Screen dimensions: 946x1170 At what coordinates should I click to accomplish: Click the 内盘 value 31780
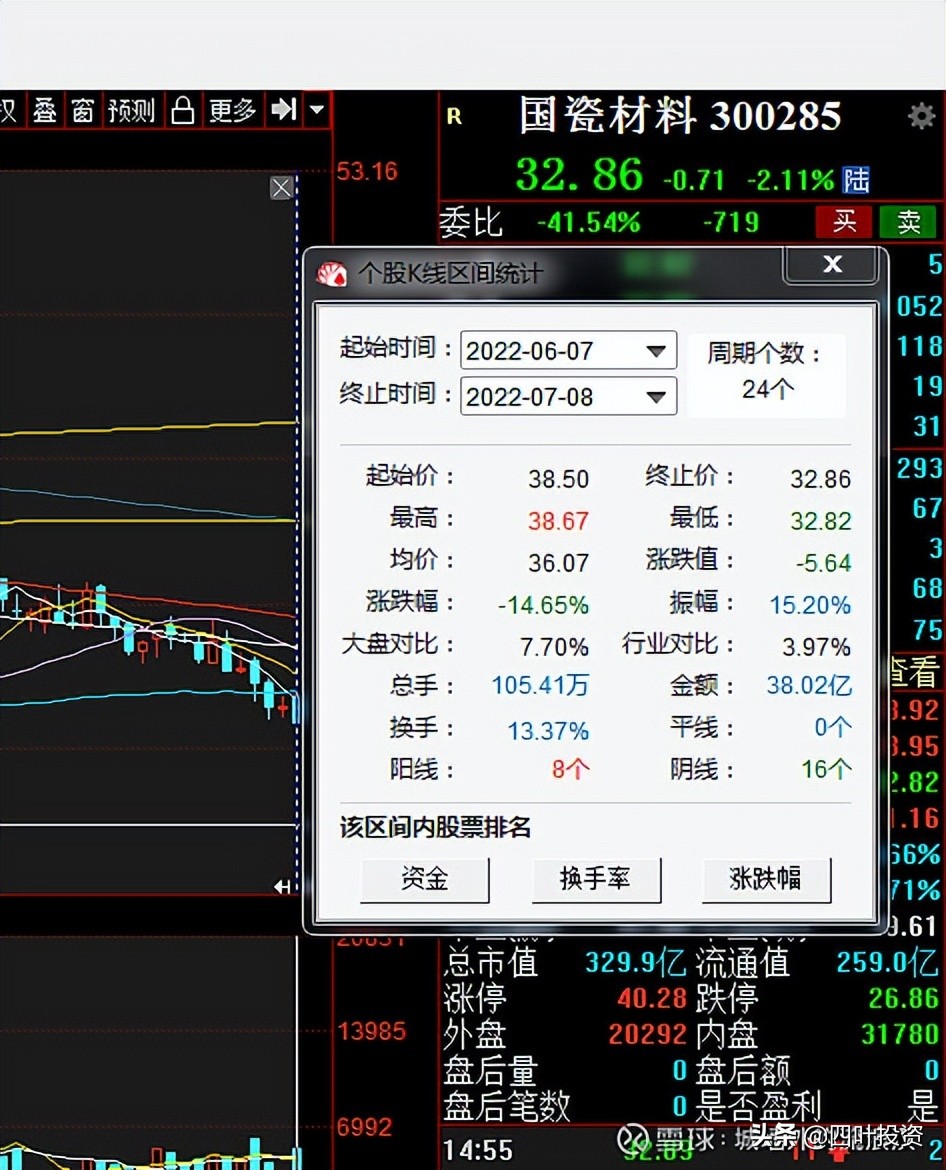point(899,1034)
